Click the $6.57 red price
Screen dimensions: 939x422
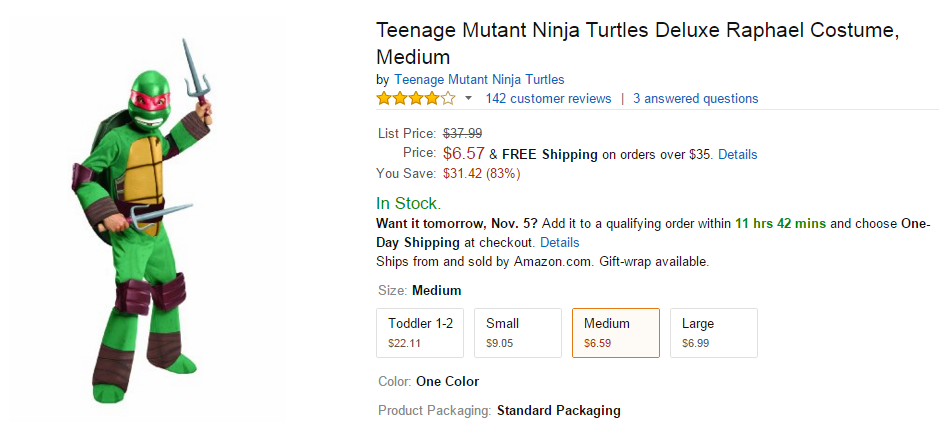click(x=464, y=153)
